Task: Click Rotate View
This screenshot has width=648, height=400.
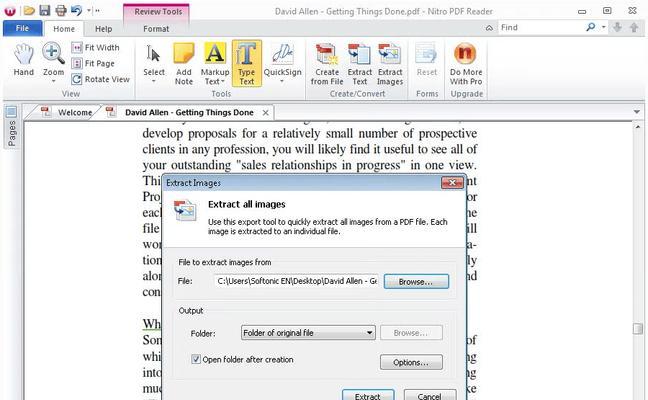Action: coord(100,79)
